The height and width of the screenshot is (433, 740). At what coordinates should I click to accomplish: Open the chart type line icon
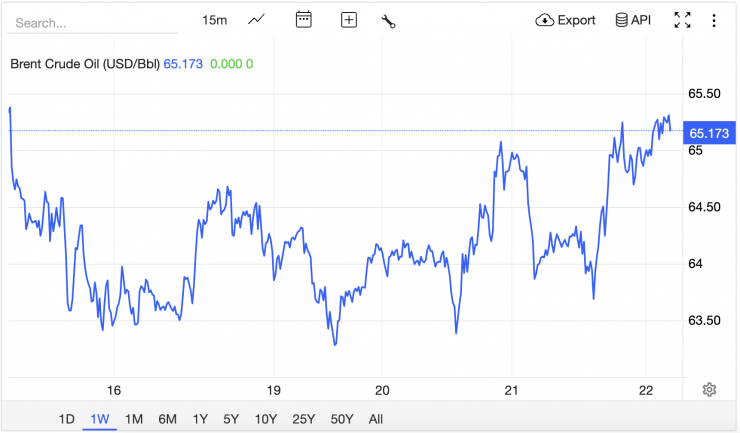257,20
